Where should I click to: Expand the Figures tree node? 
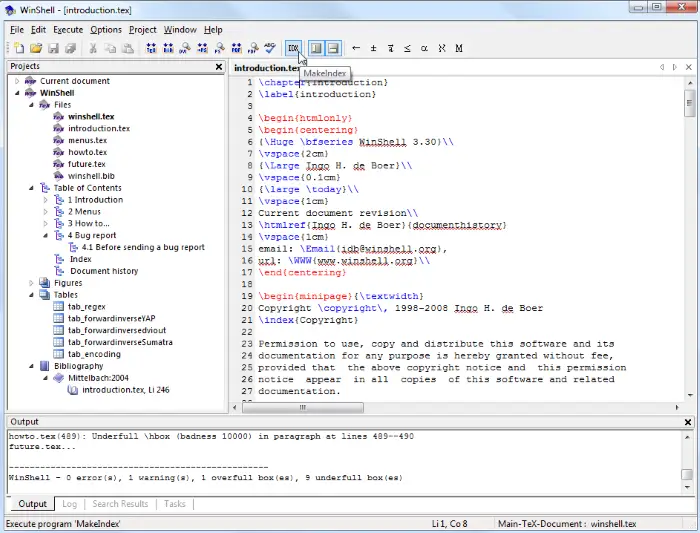[x=31, y=283]
